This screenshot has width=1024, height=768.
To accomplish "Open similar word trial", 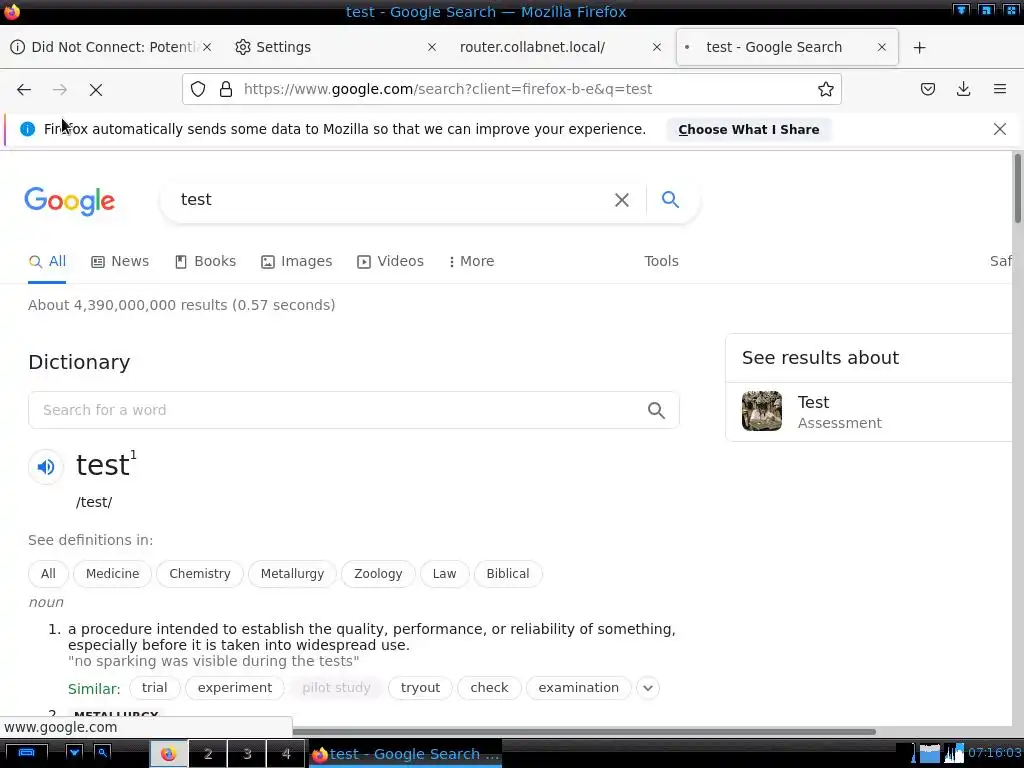I will click(155, 688).
